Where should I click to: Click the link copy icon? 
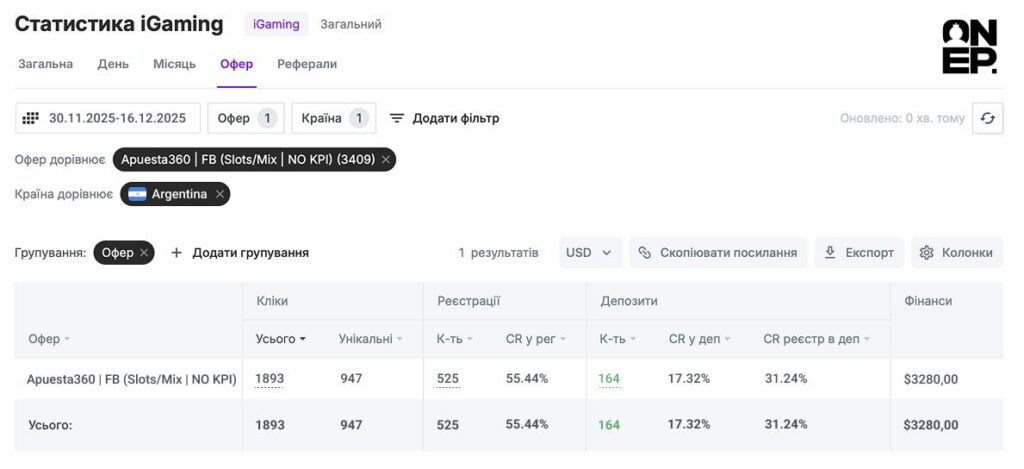tap(645, 253)
